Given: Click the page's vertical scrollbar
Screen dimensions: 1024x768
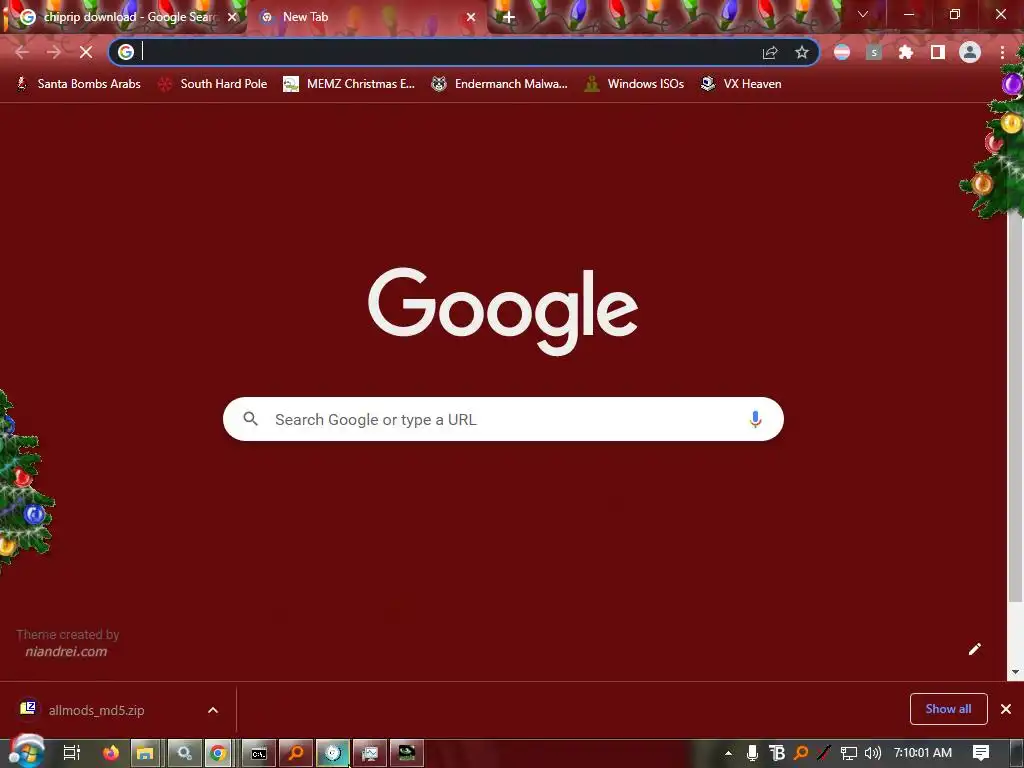Looking at the screenshot, I should pos(1015,405).
